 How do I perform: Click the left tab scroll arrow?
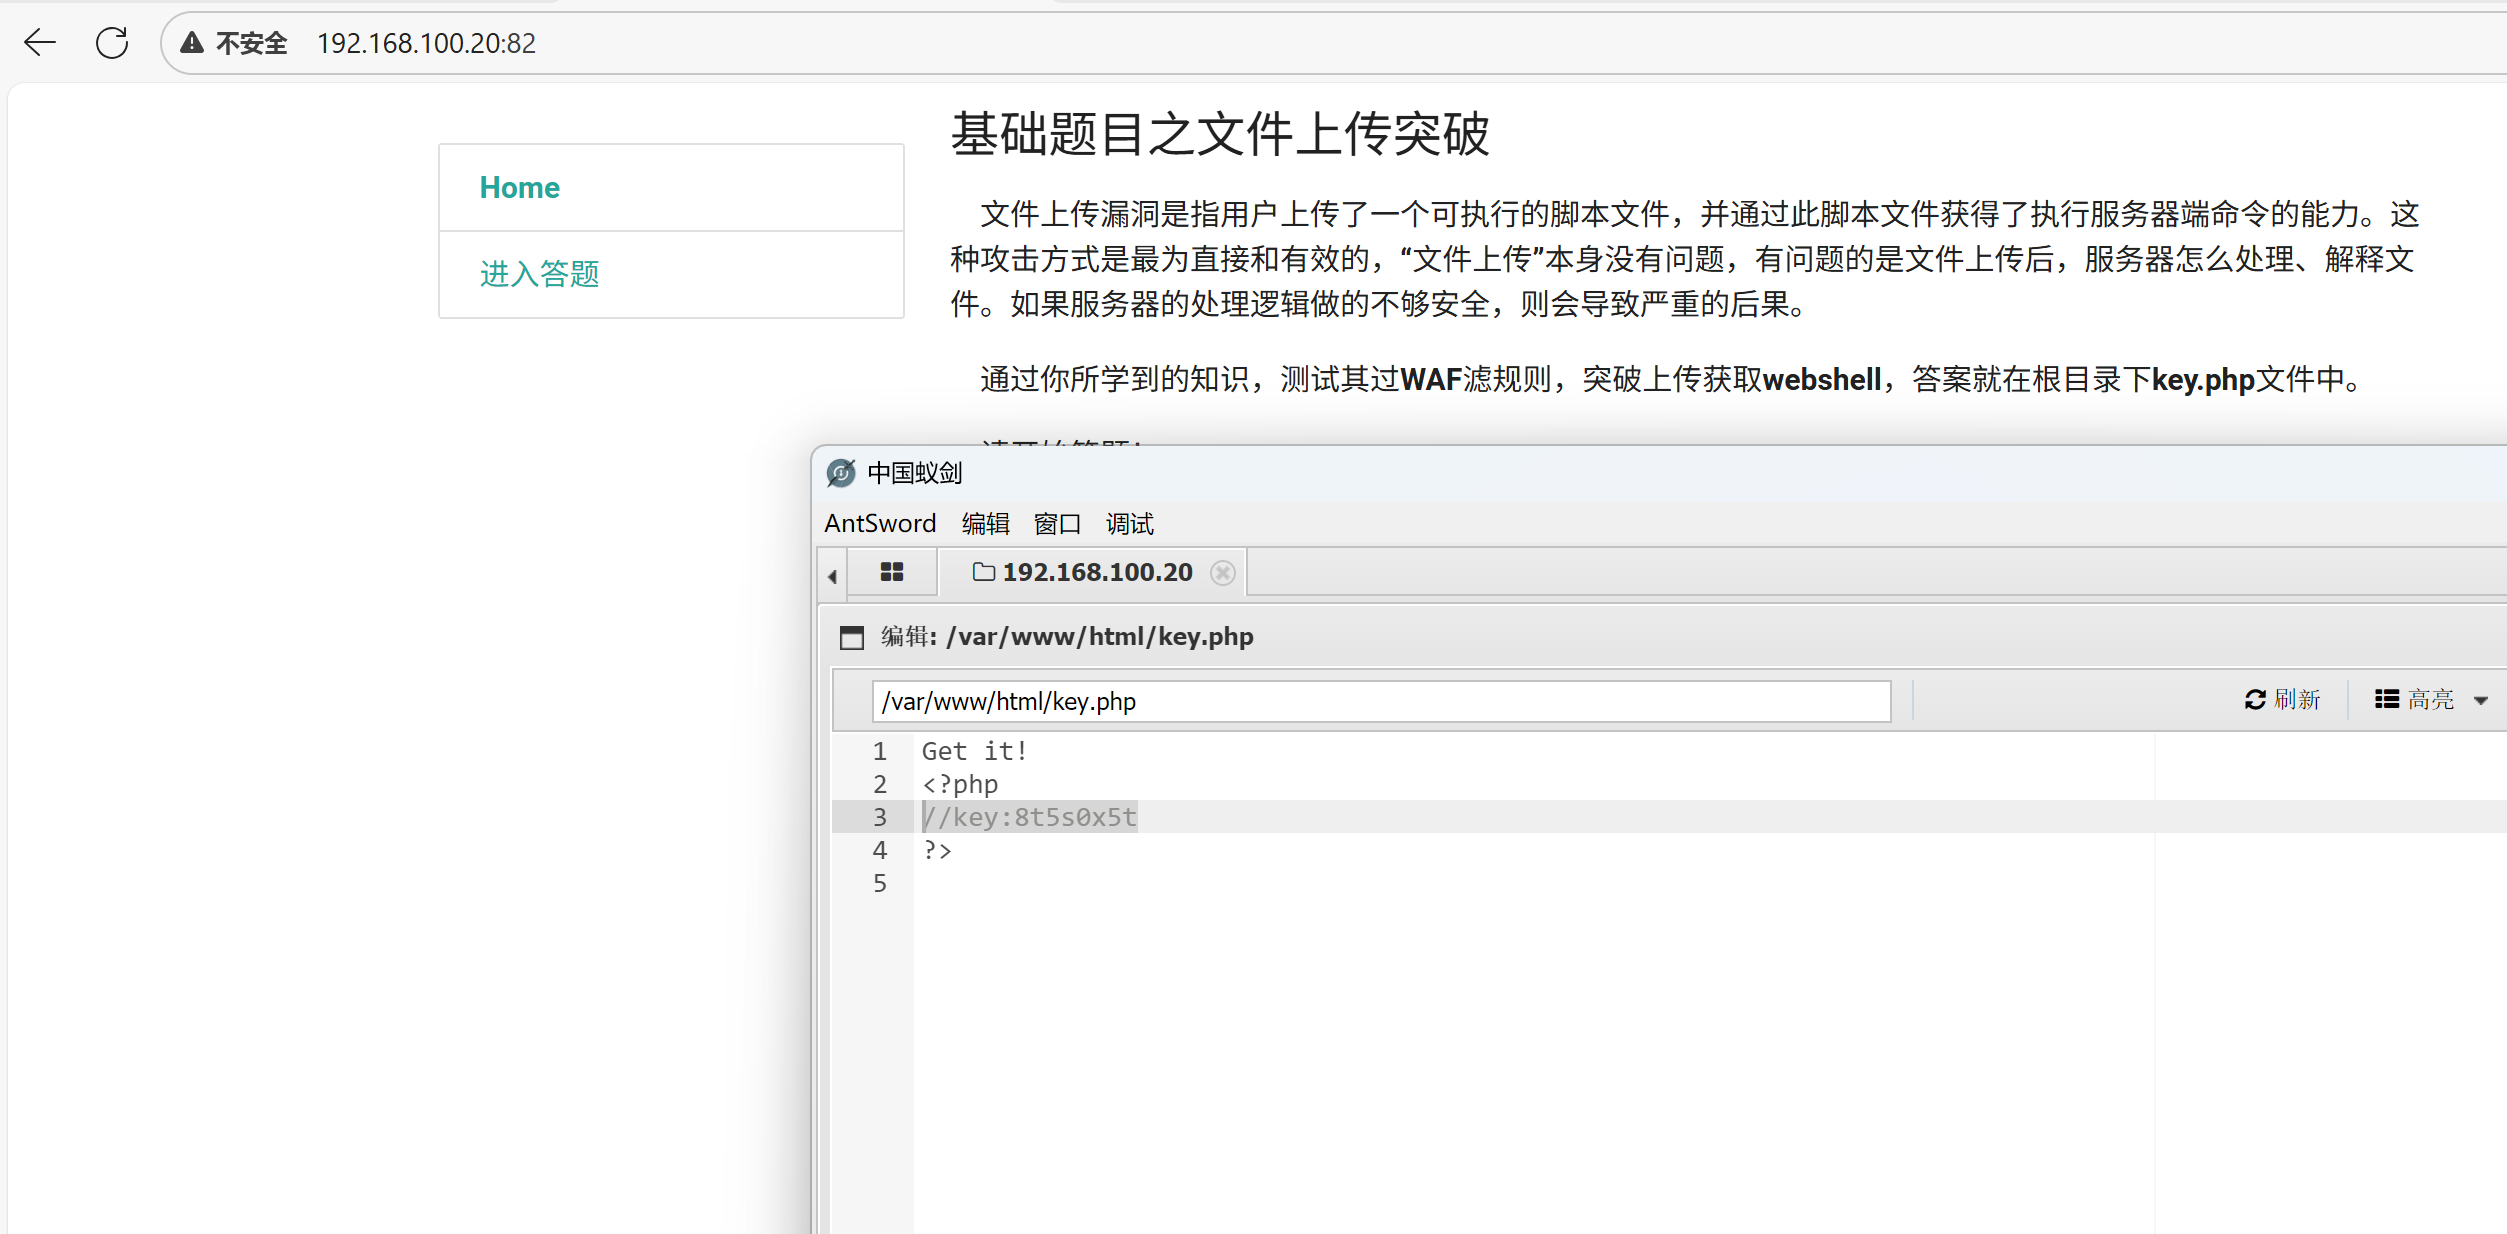coord(832,576)
